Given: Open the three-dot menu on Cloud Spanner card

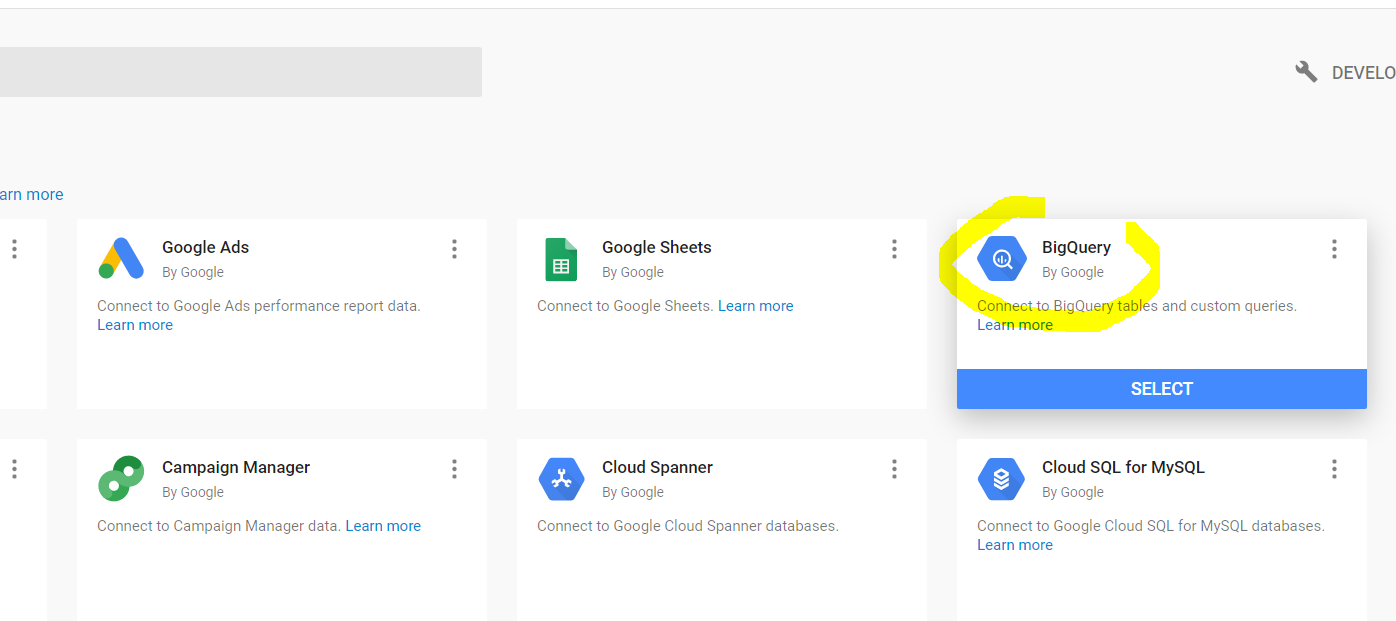Looking at the screenshot, I should pyautogui.click(x=894, y=468).
